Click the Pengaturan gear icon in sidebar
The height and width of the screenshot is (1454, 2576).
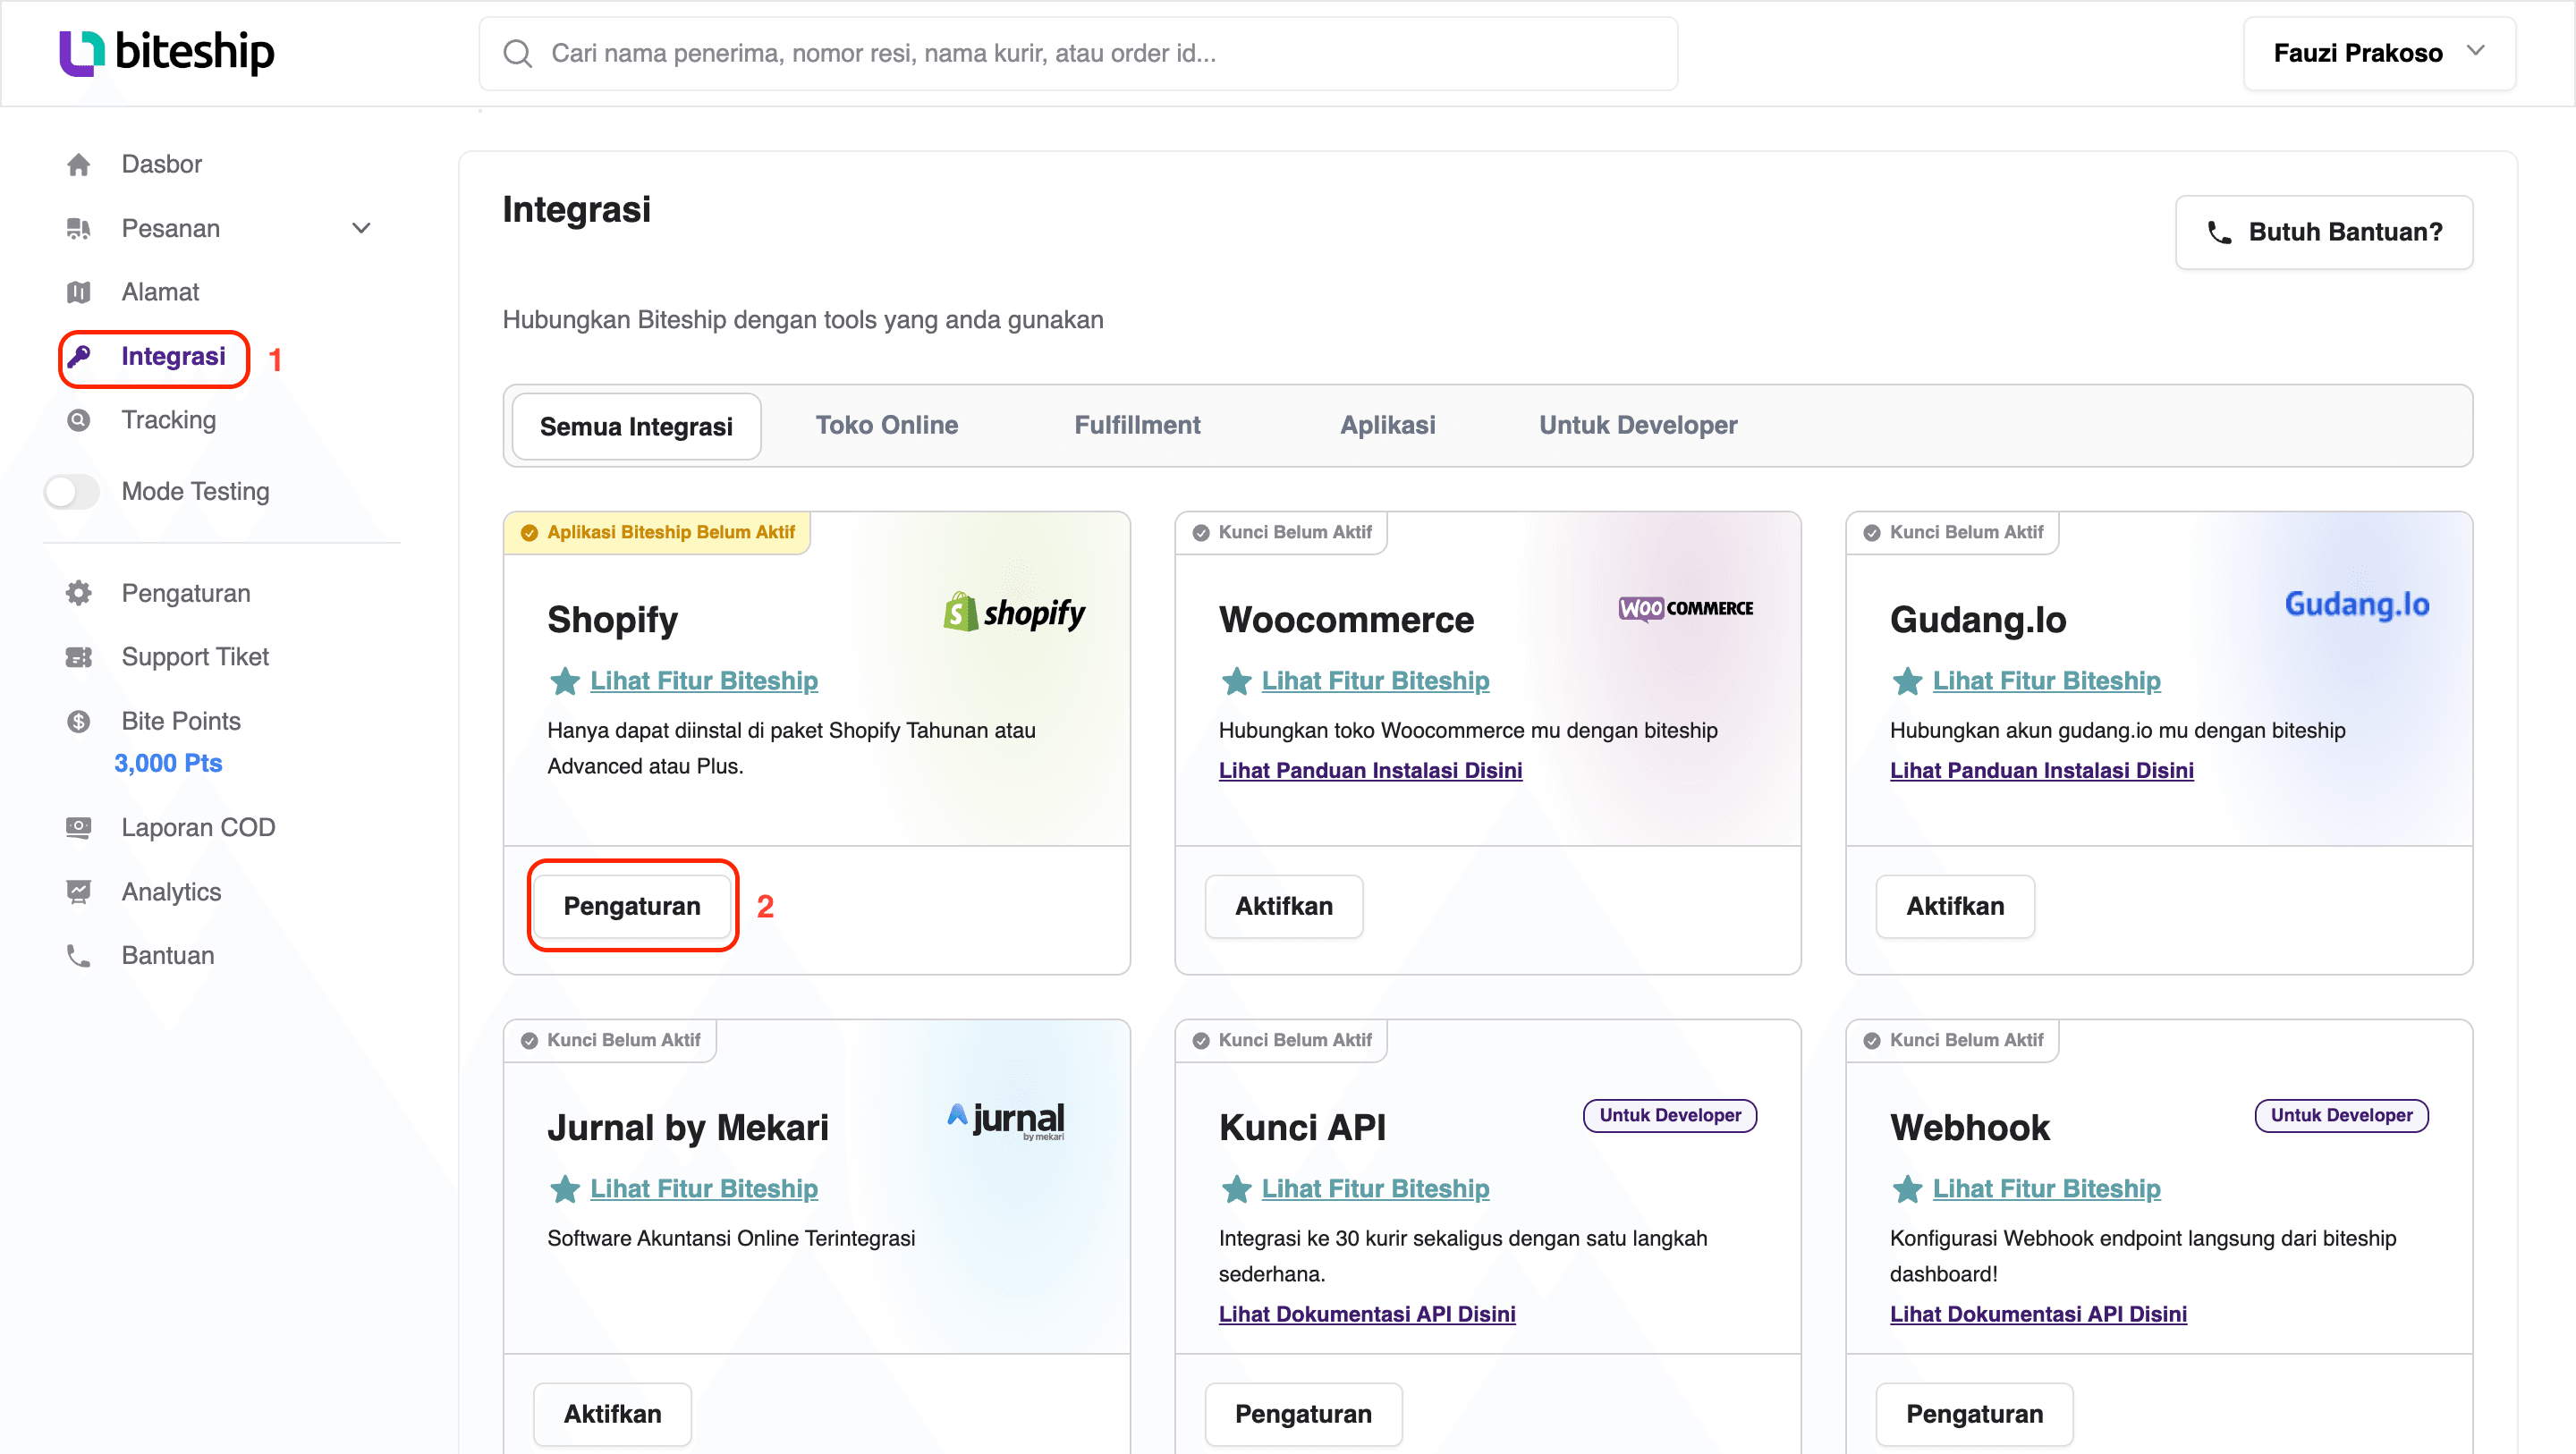[79, 593]
